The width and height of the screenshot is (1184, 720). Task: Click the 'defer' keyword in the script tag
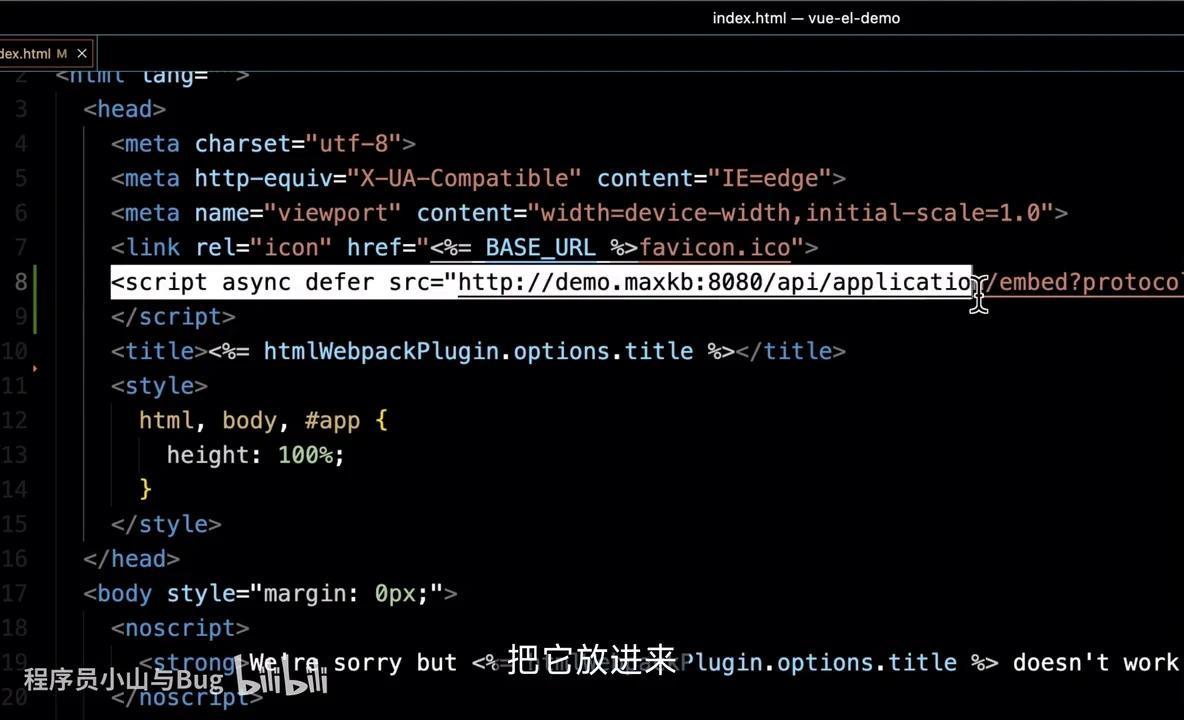pos(339,282)
